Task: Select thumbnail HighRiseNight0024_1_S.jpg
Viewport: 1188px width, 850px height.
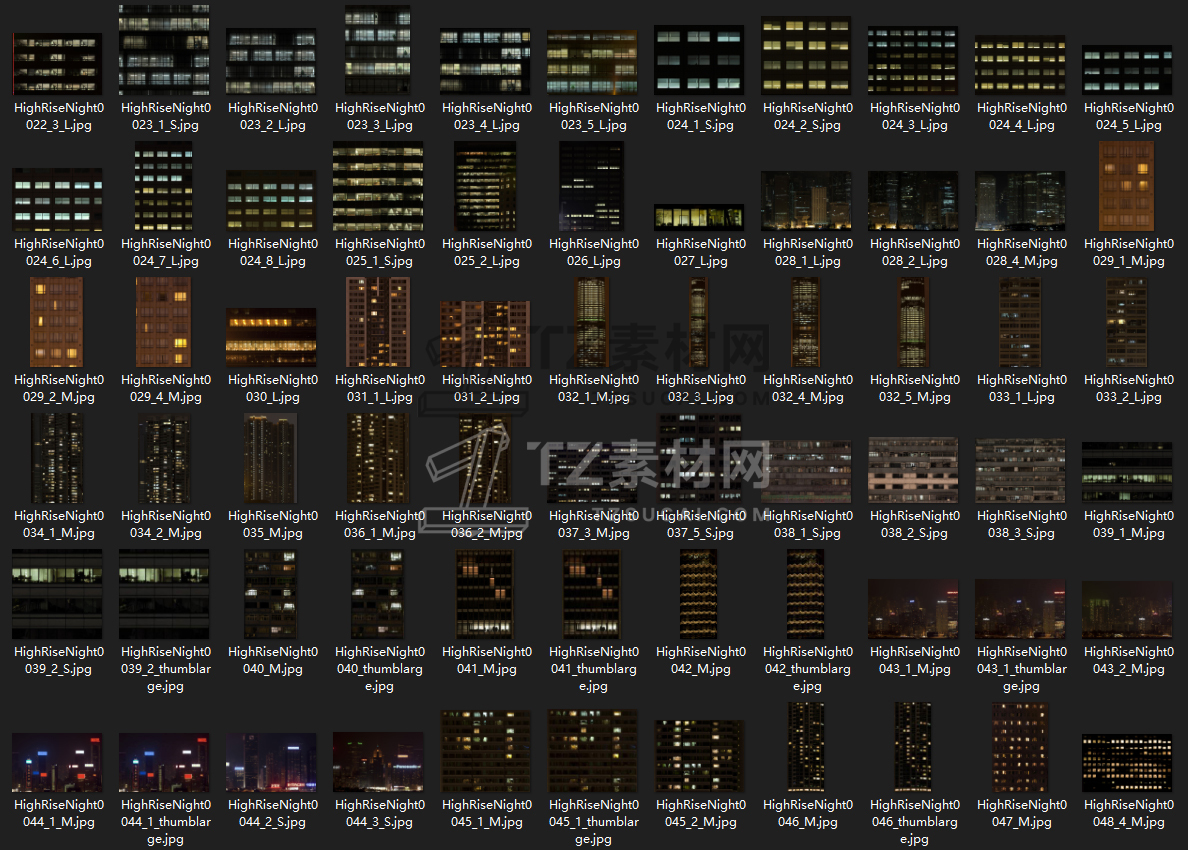Action: [x=699, y=60]
